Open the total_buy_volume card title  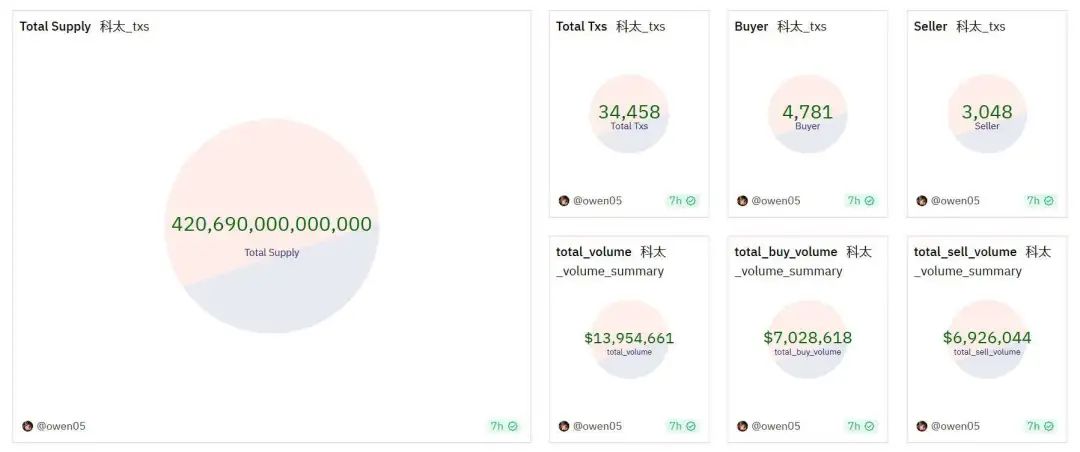[x=786, y=252]
